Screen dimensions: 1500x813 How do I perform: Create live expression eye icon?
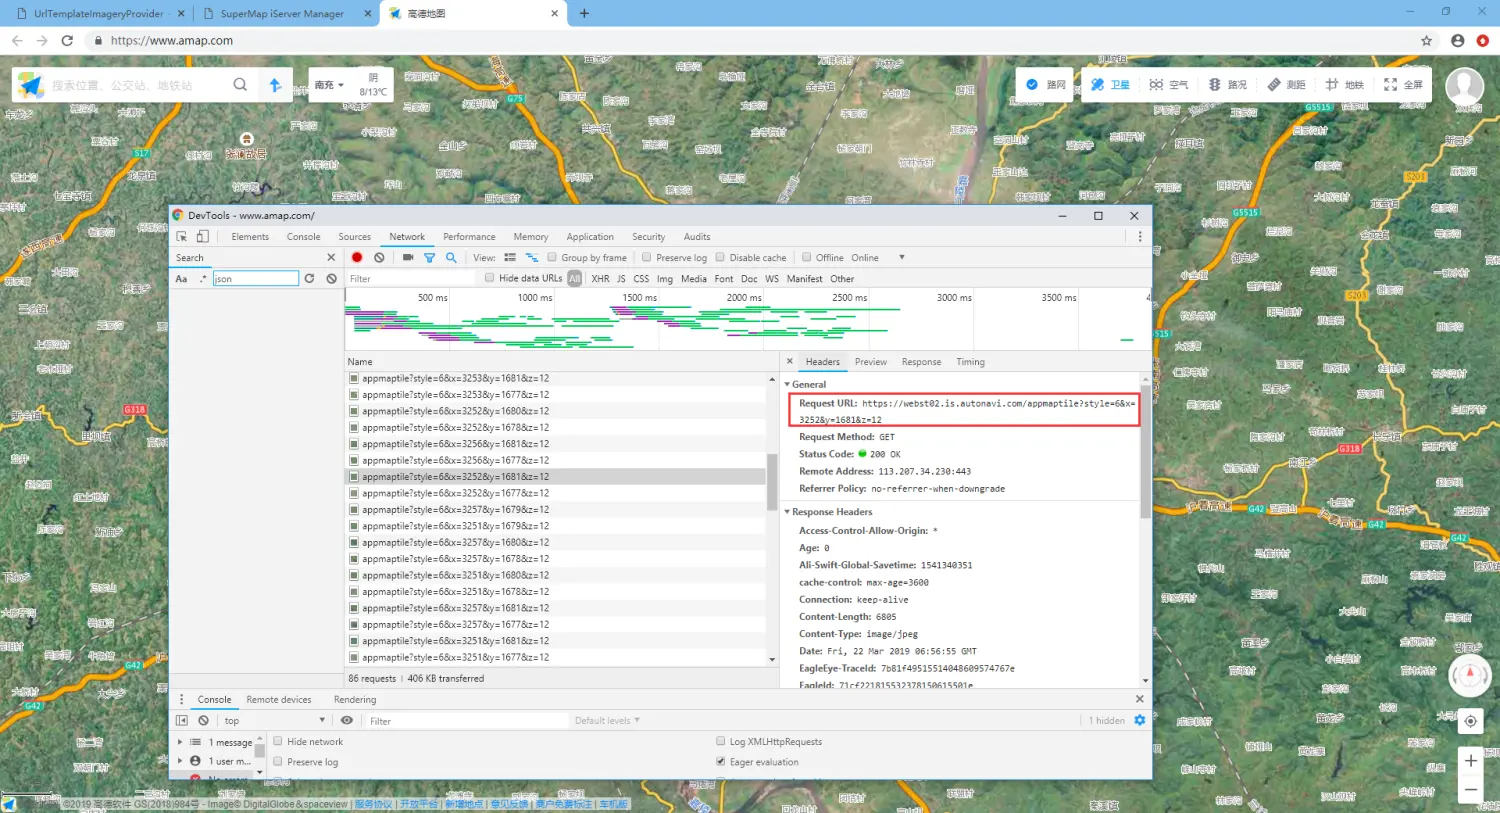pyautogui.click(x=347, y=720)
